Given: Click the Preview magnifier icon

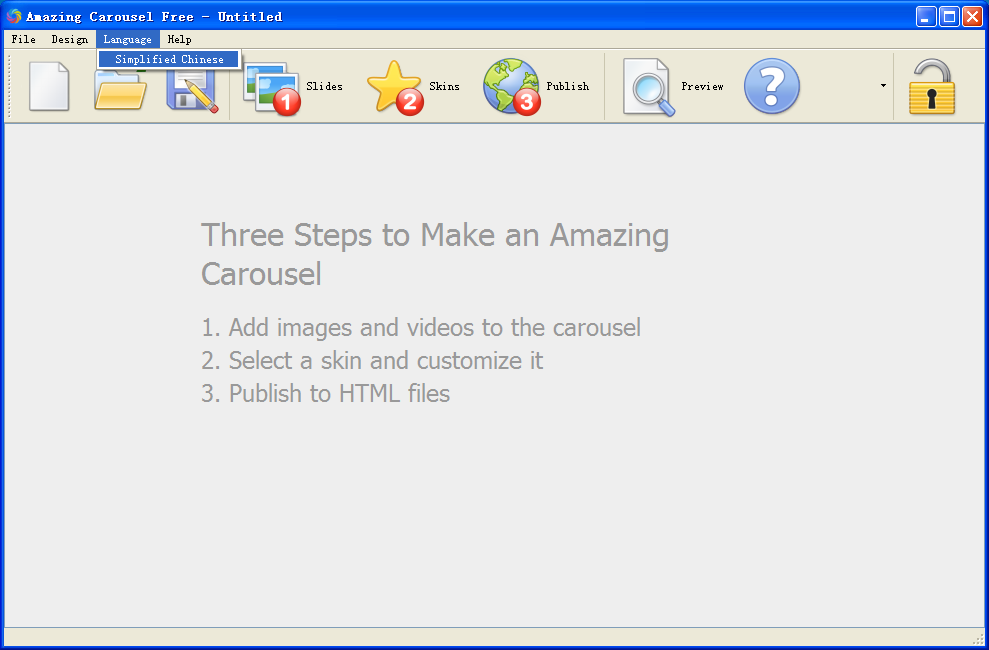Looking at the screenshot, I should click(648, 87).
